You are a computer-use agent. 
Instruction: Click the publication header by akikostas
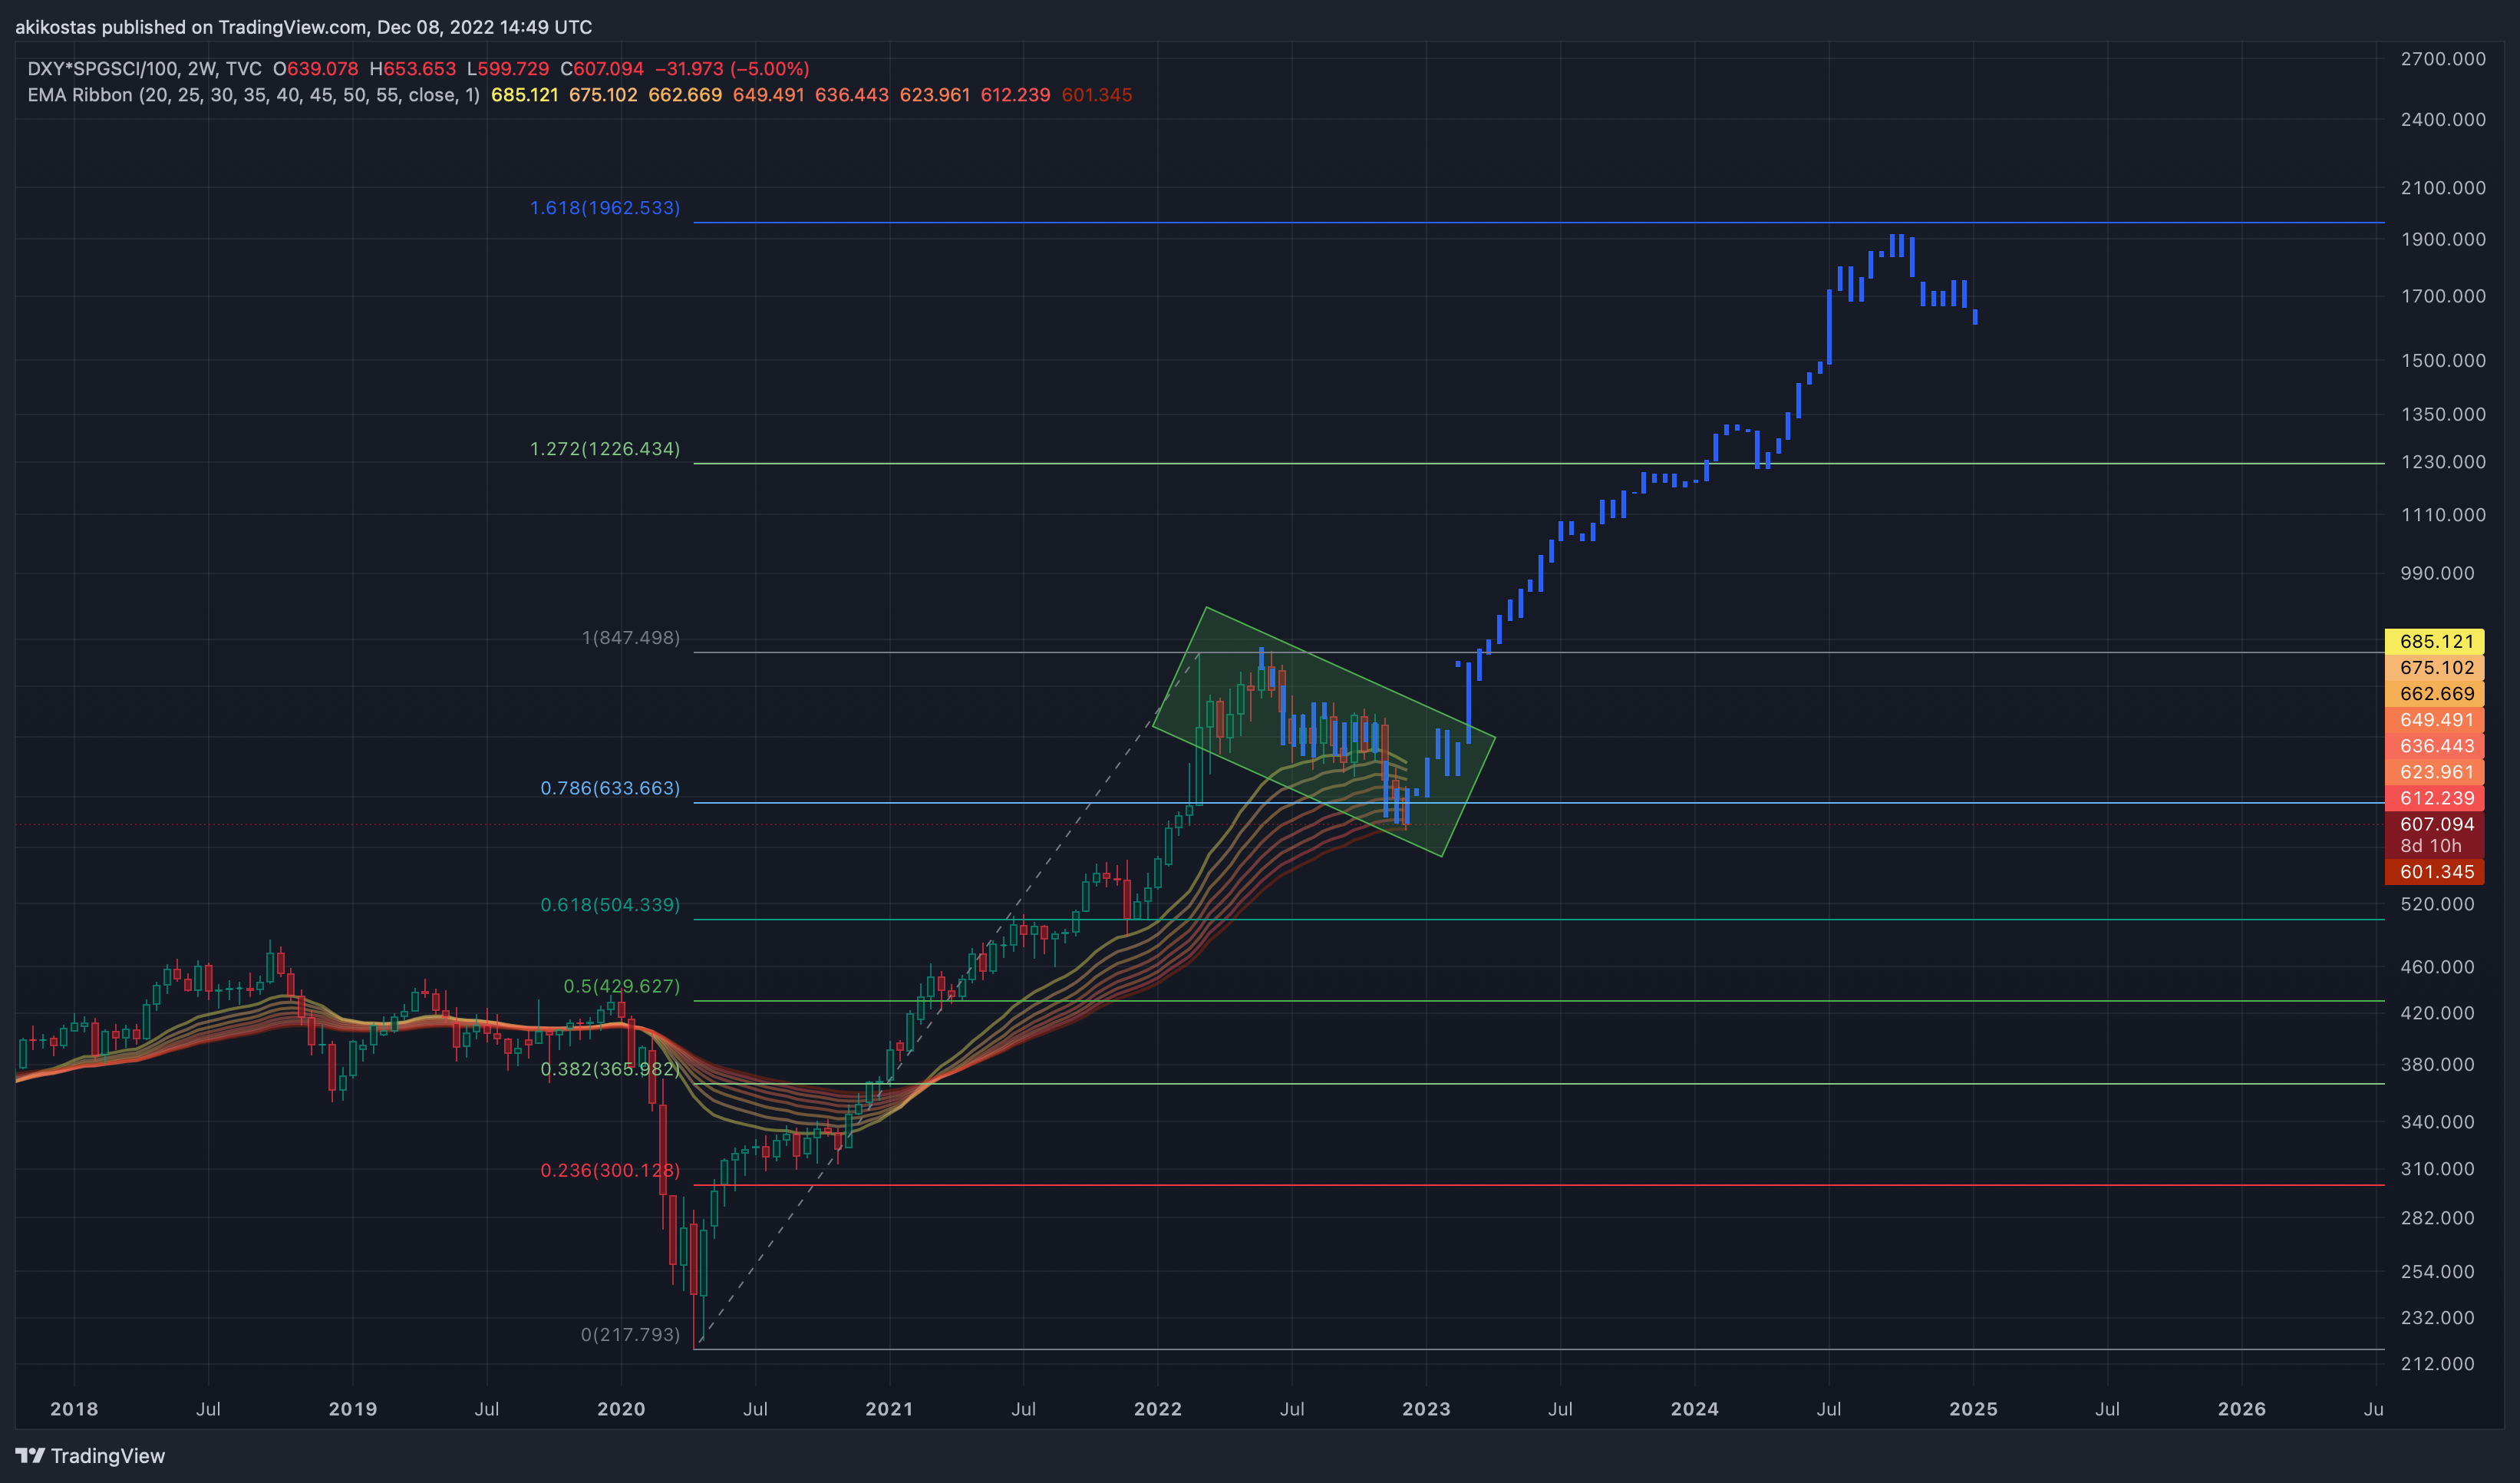[x=303, y=27]
